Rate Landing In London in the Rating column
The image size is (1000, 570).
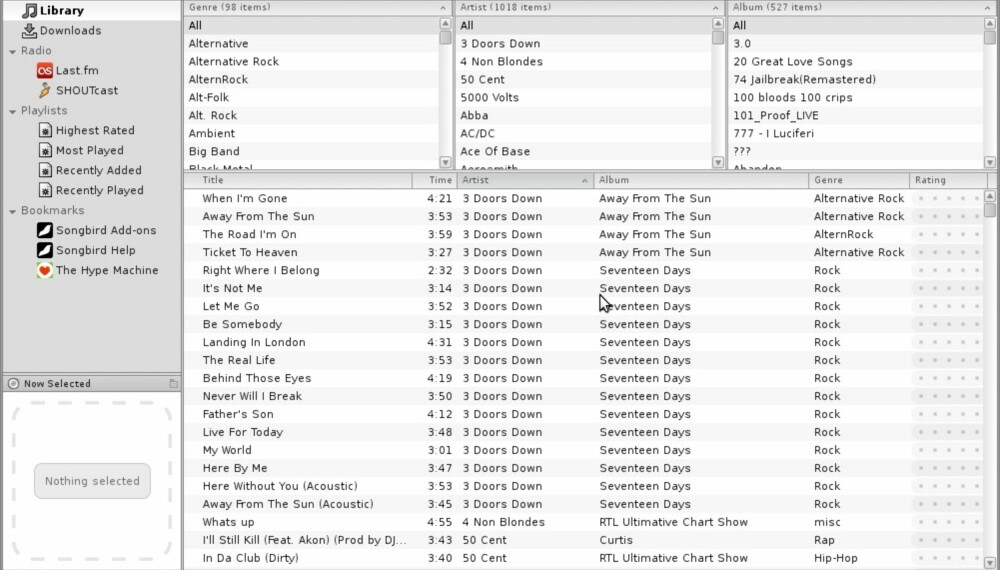[x=948, y=342]
